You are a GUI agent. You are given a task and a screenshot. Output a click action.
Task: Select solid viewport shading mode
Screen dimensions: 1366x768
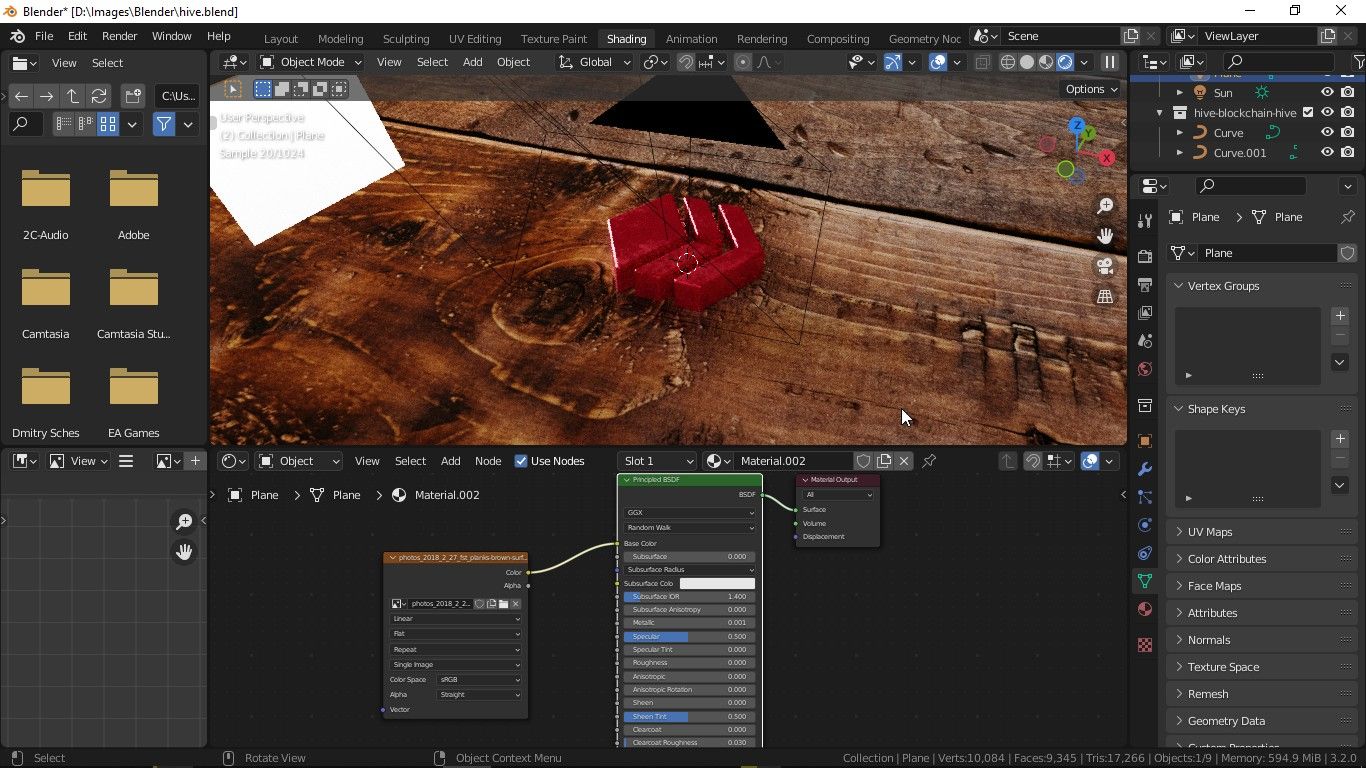pos(1027,62)
